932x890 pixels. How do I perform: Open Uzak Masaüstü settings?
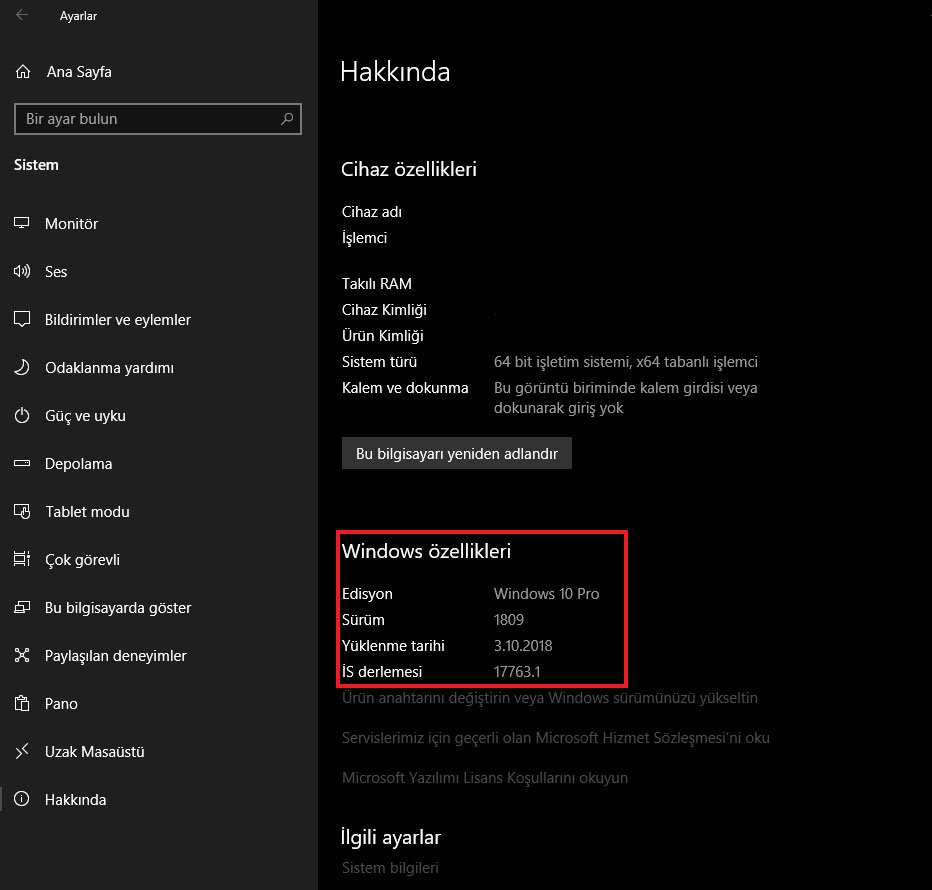(94, 752)
